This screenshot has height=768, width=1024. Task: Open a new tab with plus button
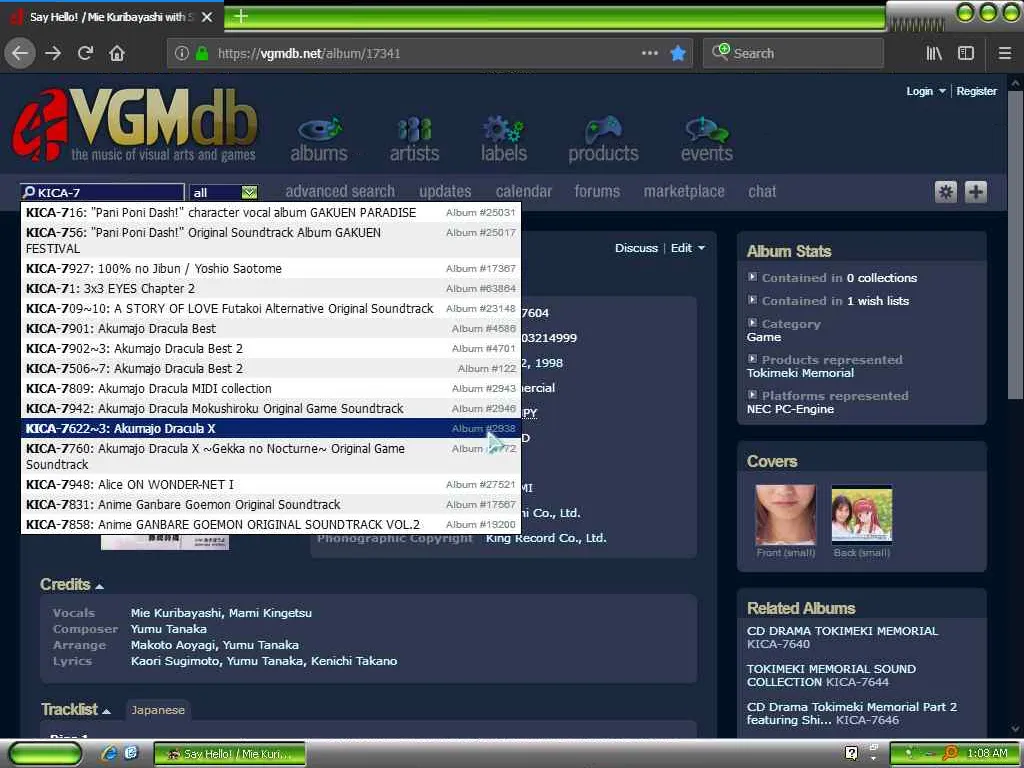[241, 16]
